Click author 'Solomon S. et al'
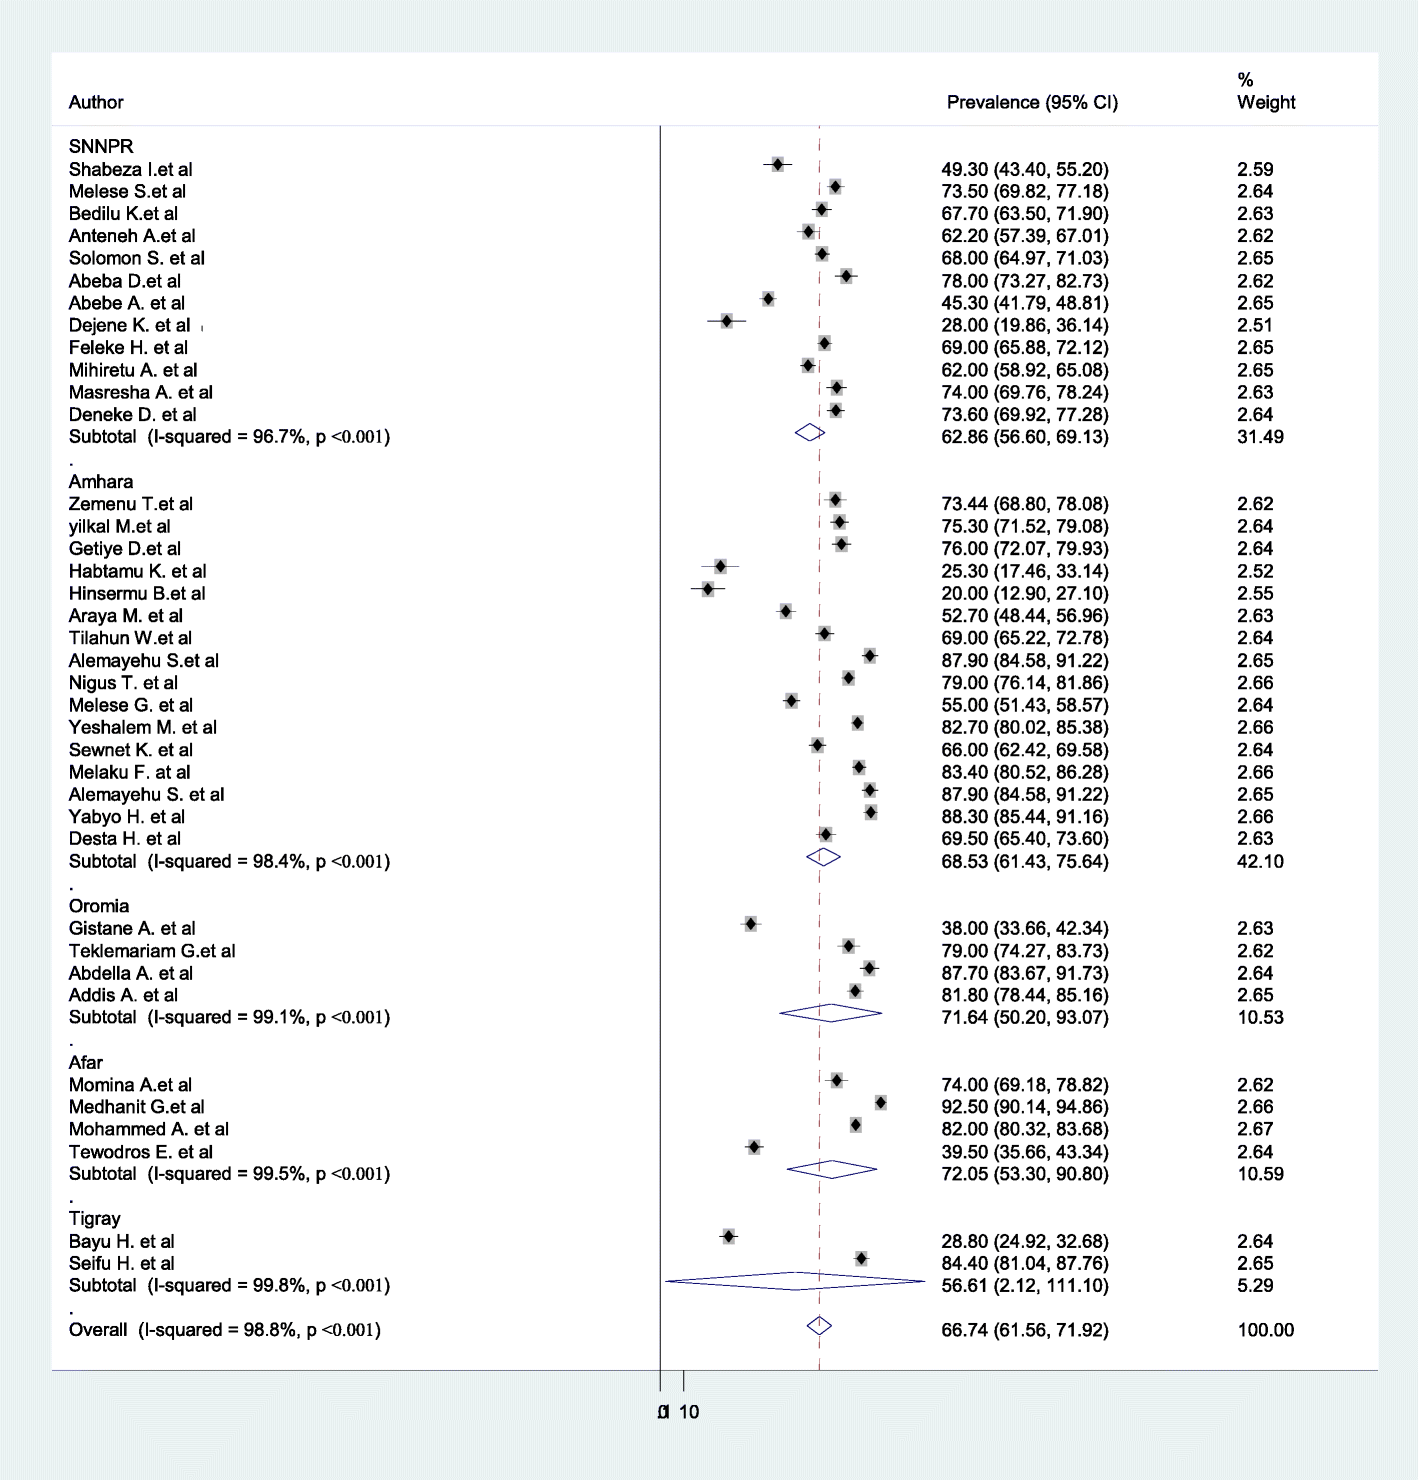This screenshot has width=1418, height=1480. [137, 258]
